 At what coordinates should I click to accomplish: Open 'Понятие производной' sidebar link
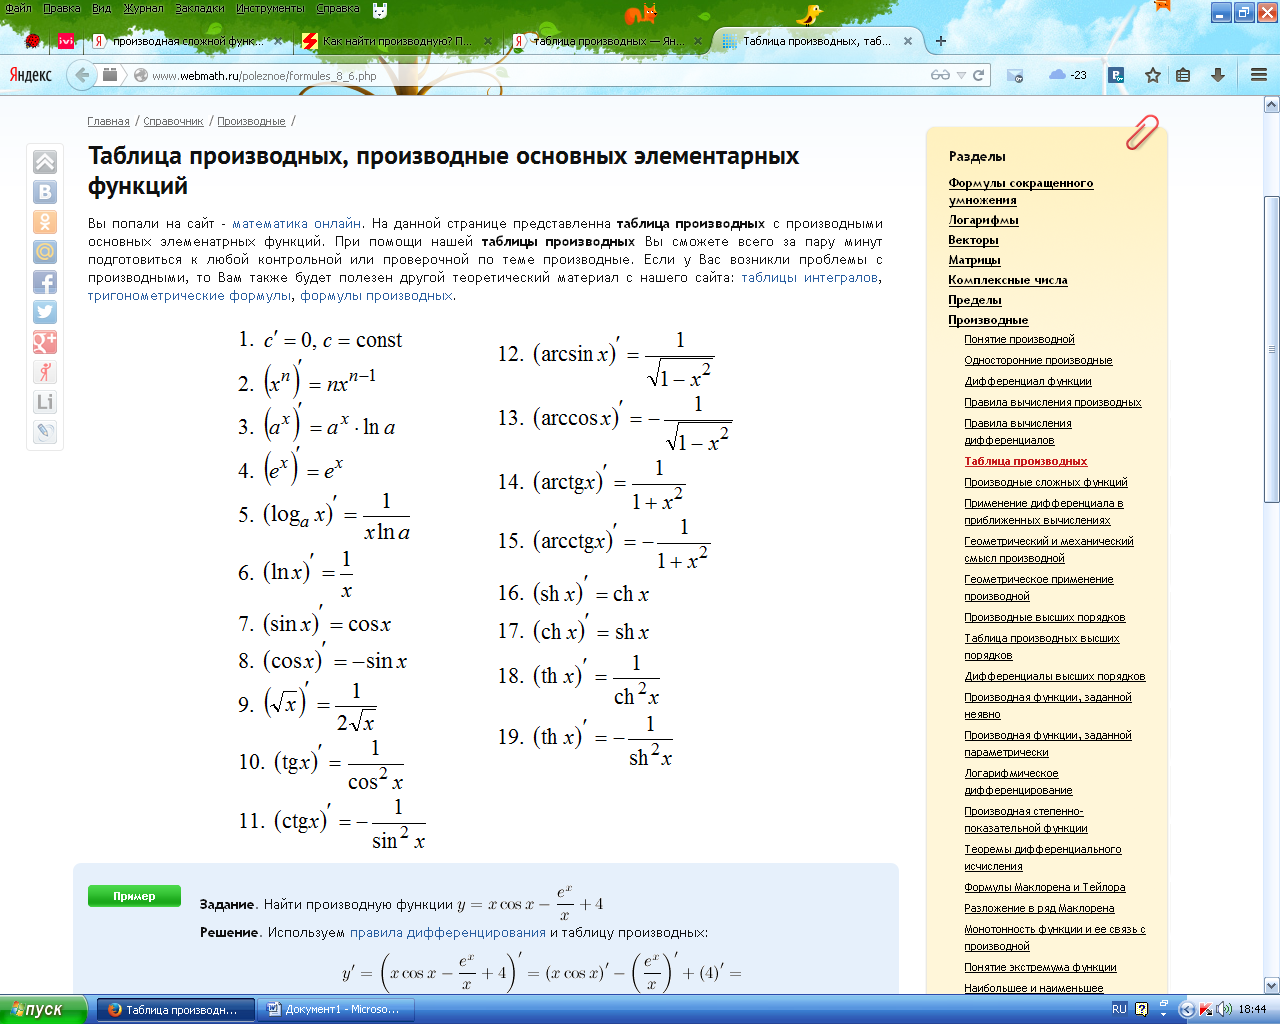[x=1019, y=339]
